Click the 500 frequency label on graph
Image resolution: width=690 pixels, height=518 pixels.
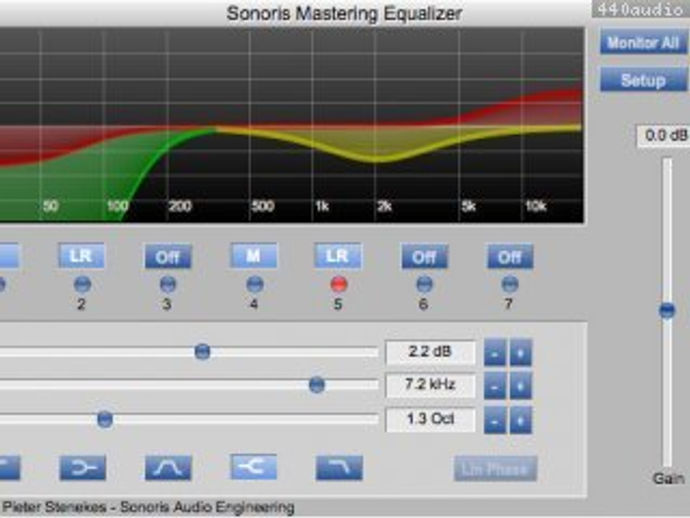tap(263, 206)
